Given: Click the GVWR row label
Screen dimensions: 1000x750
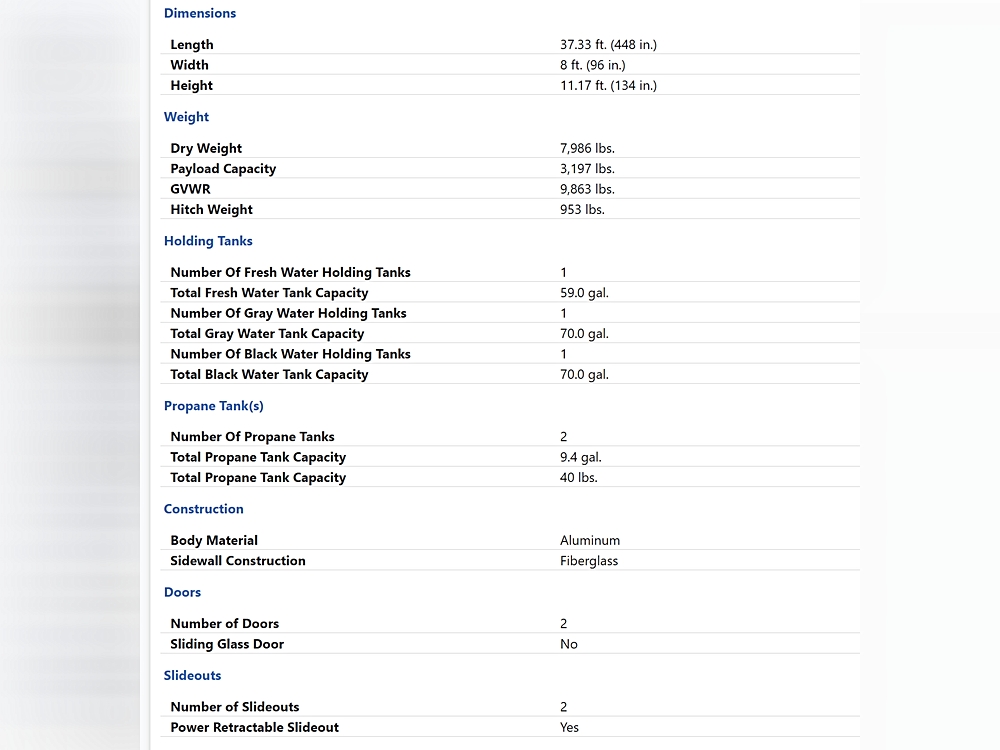Looking at the screenshot, I should tap(190, 189).
